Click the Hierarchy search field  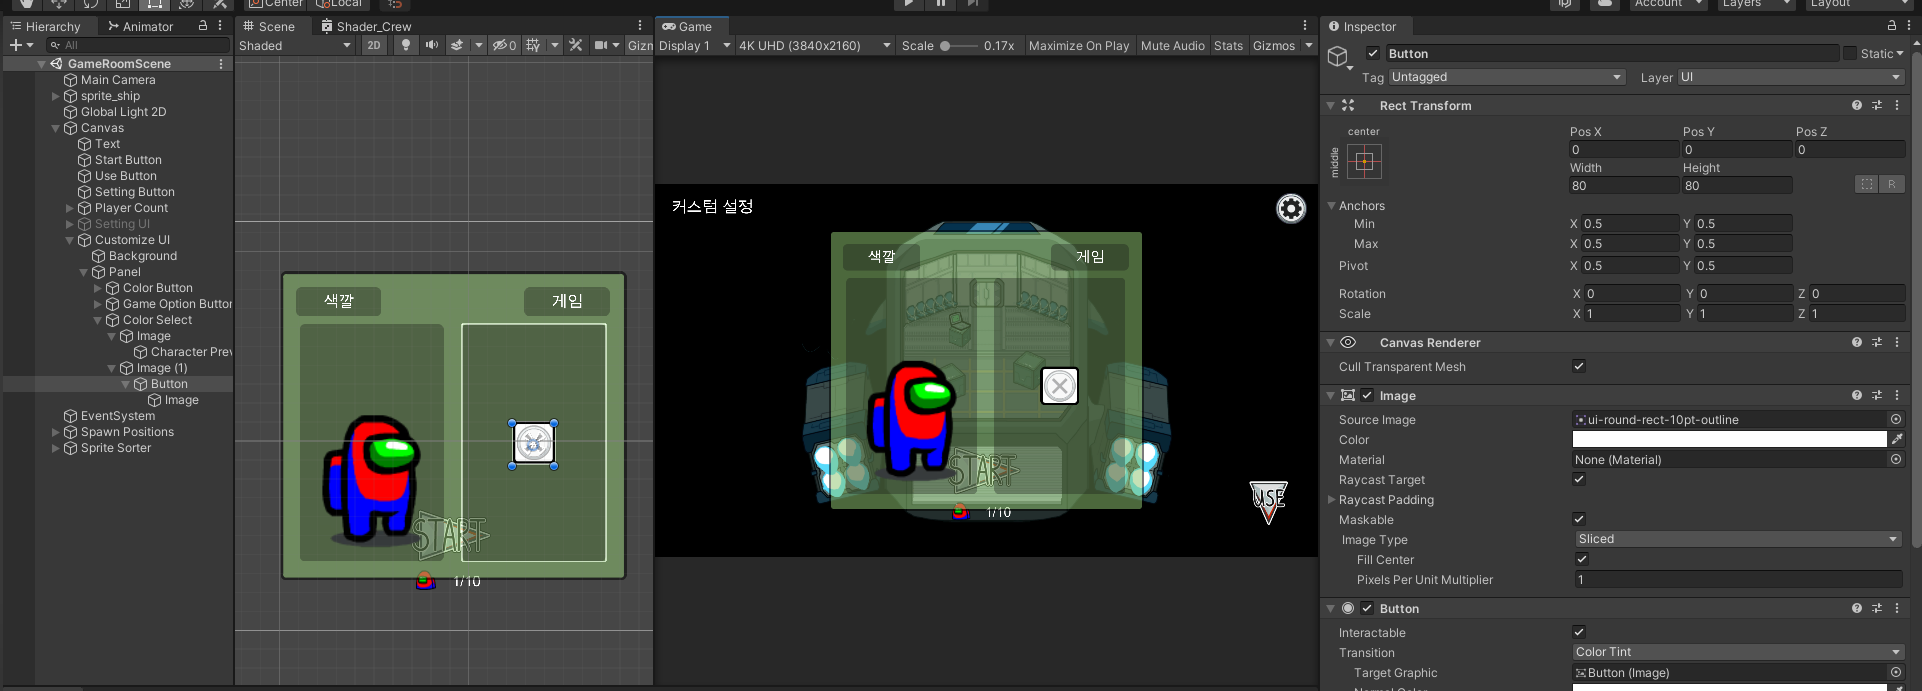pyautogui.click(x=138, y=45)
